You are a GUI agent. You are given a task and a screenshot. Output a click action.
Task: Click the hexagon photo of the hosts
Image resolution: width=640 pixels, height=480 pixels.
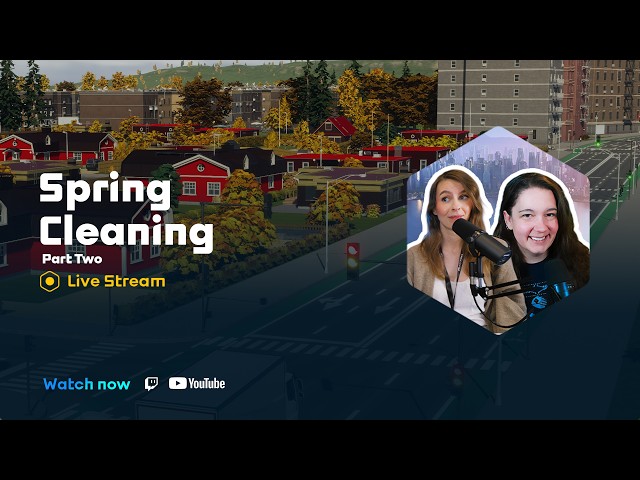pos(498,231)
